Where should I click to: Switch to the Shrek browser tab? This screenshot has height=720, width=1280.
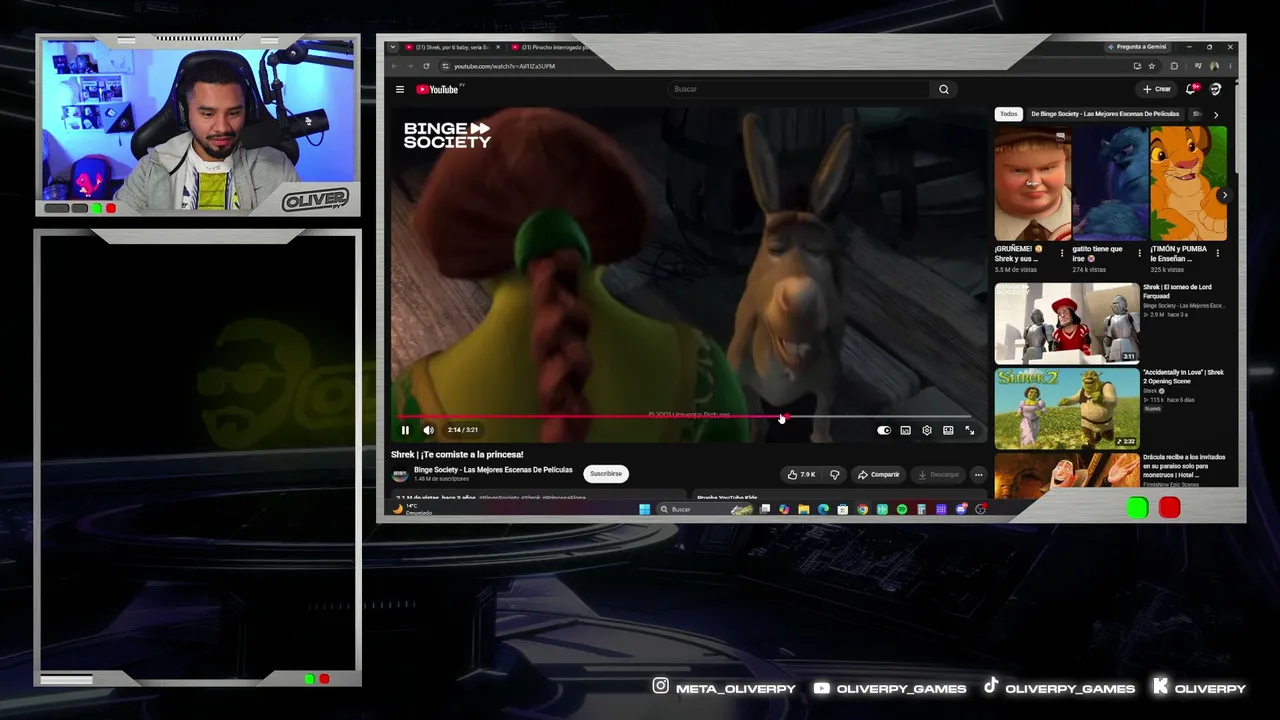452,47
